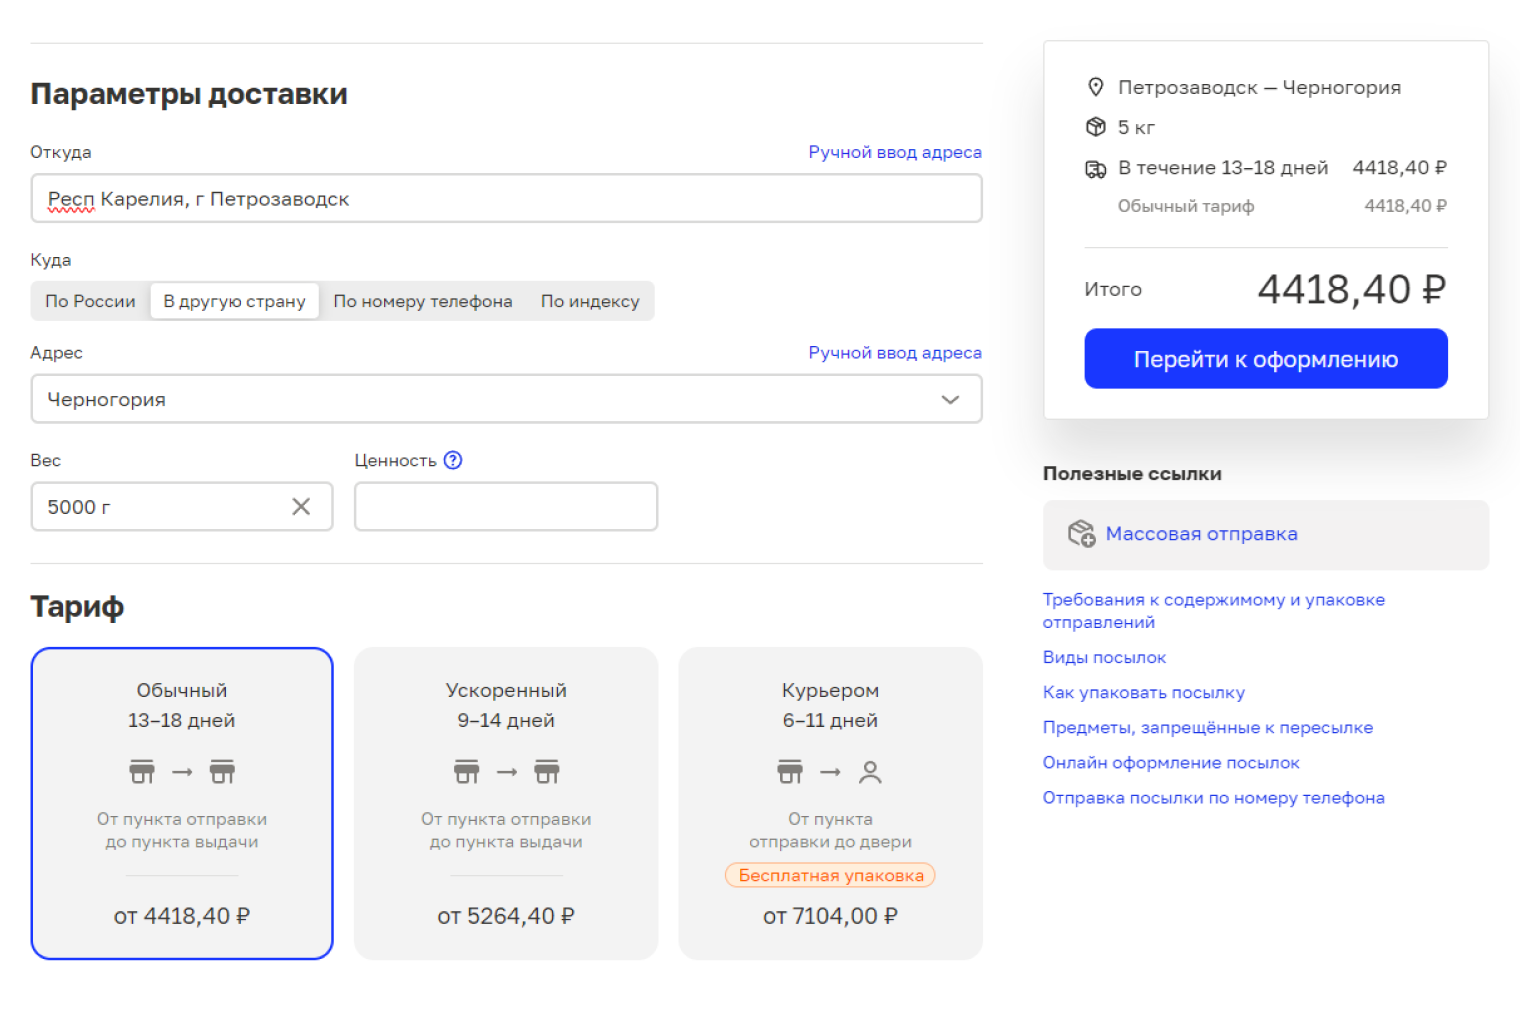Click Ручной ввод адреса above the Откуда field

pyautogui.click(x=895, y=152)
